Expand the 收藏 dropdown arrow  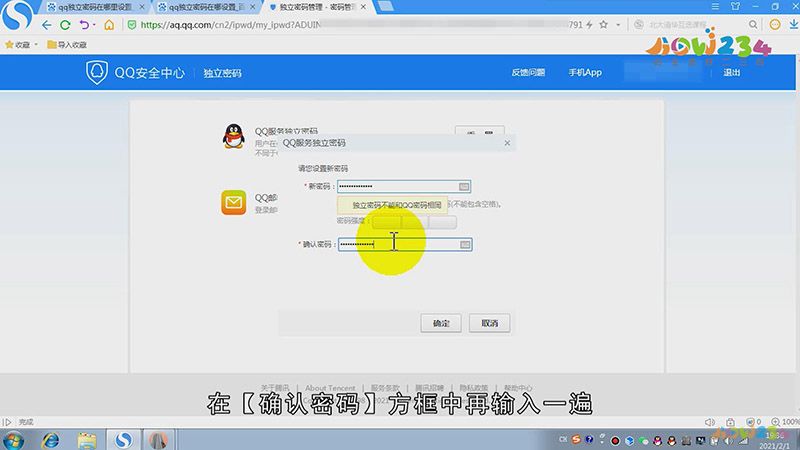pyautogui.click(x=36, y=45)
